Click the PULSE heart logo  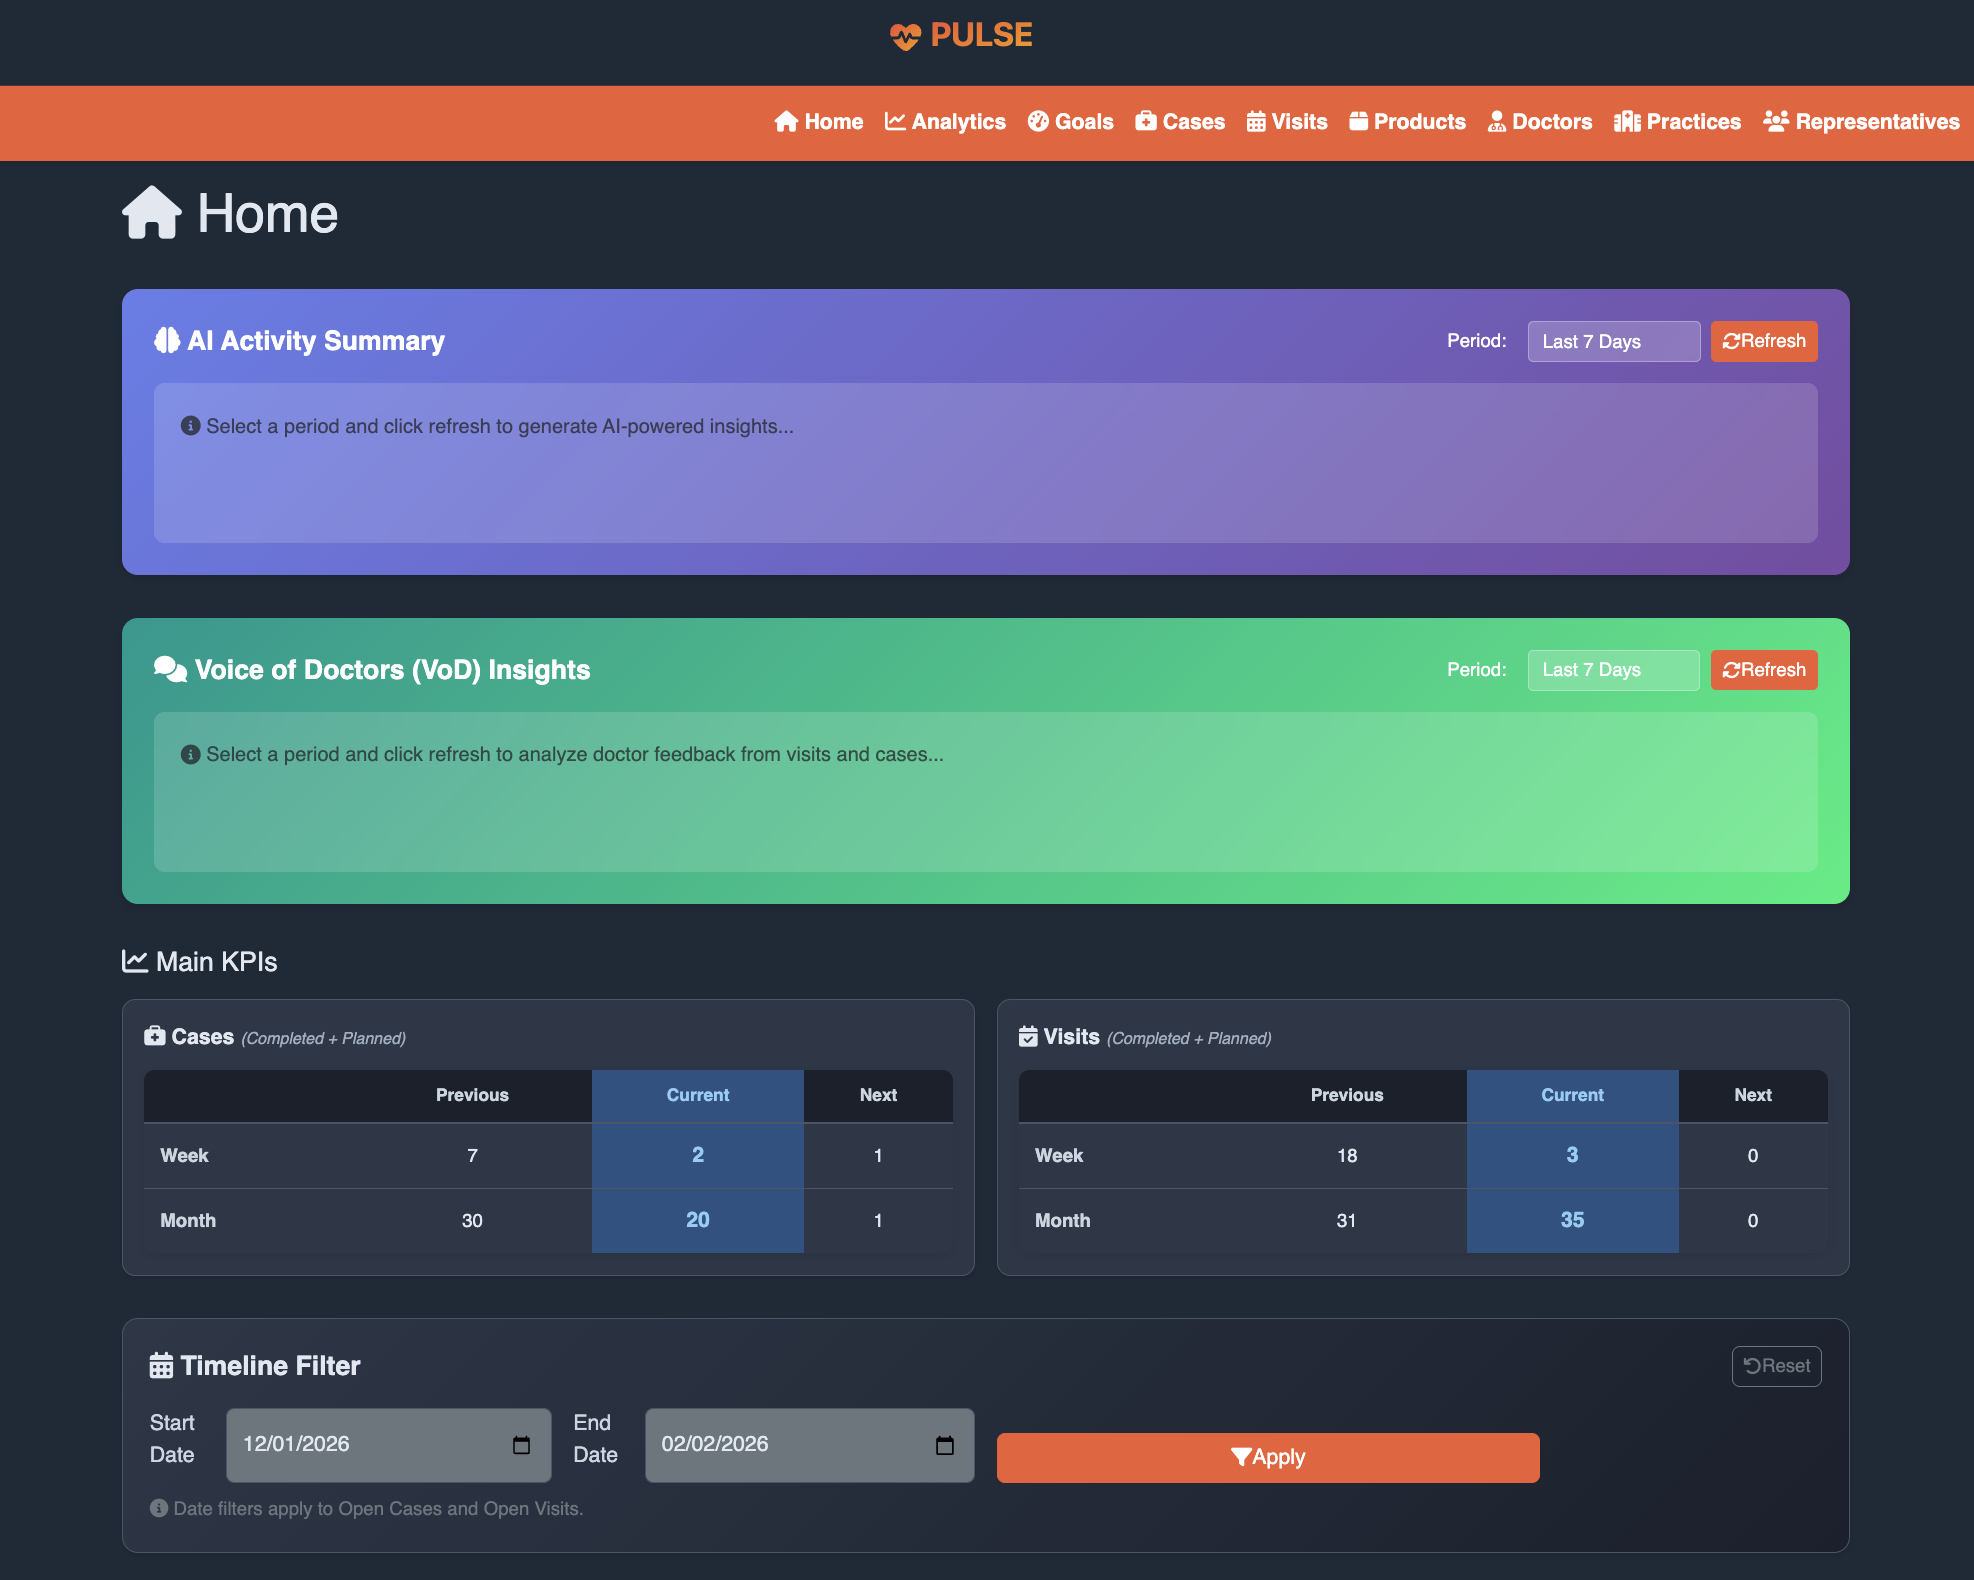905,35
